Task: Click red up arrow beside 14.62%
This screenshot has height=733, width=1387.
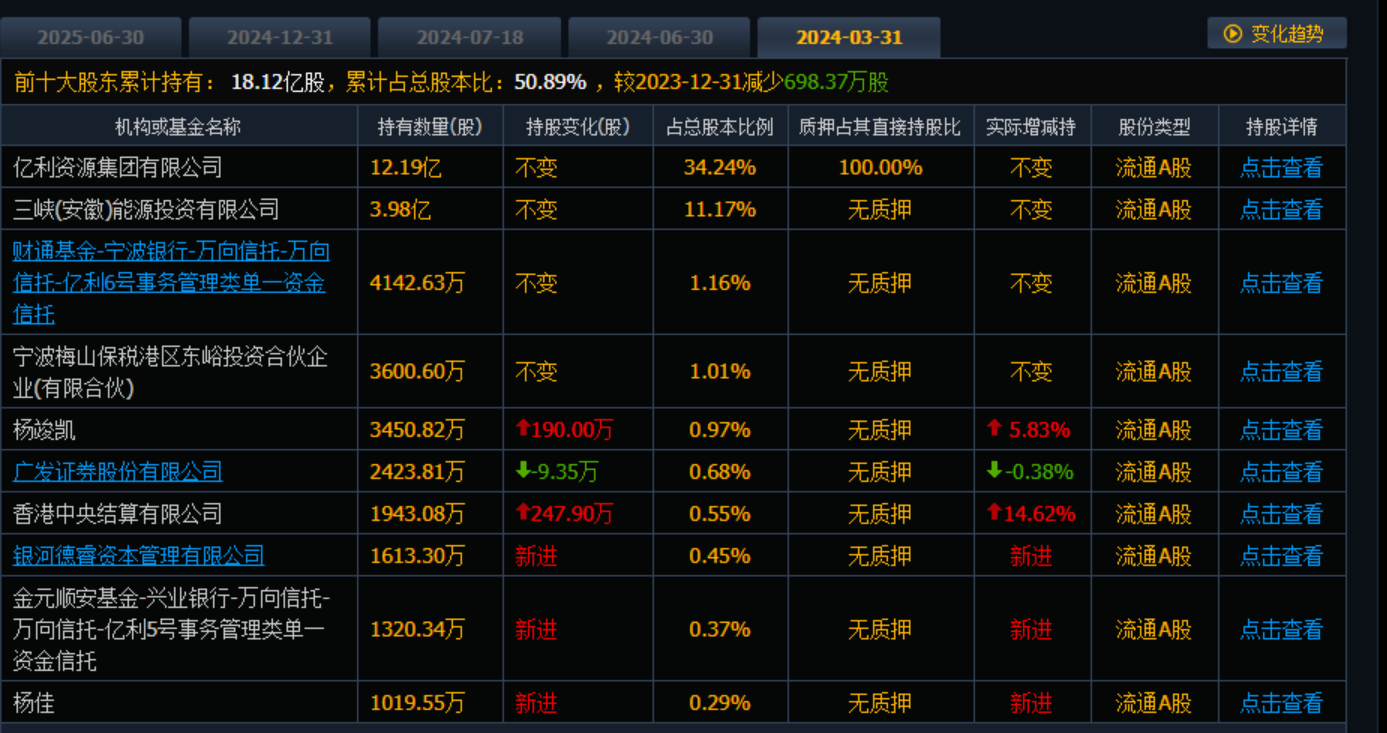Action: pos(994,512)
